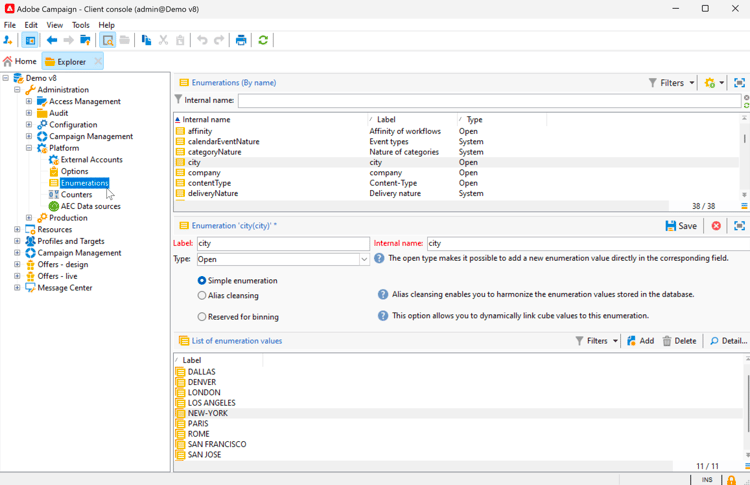Click the copy icon in toolbar
This screenshot has width=750, height=485.
146,40
